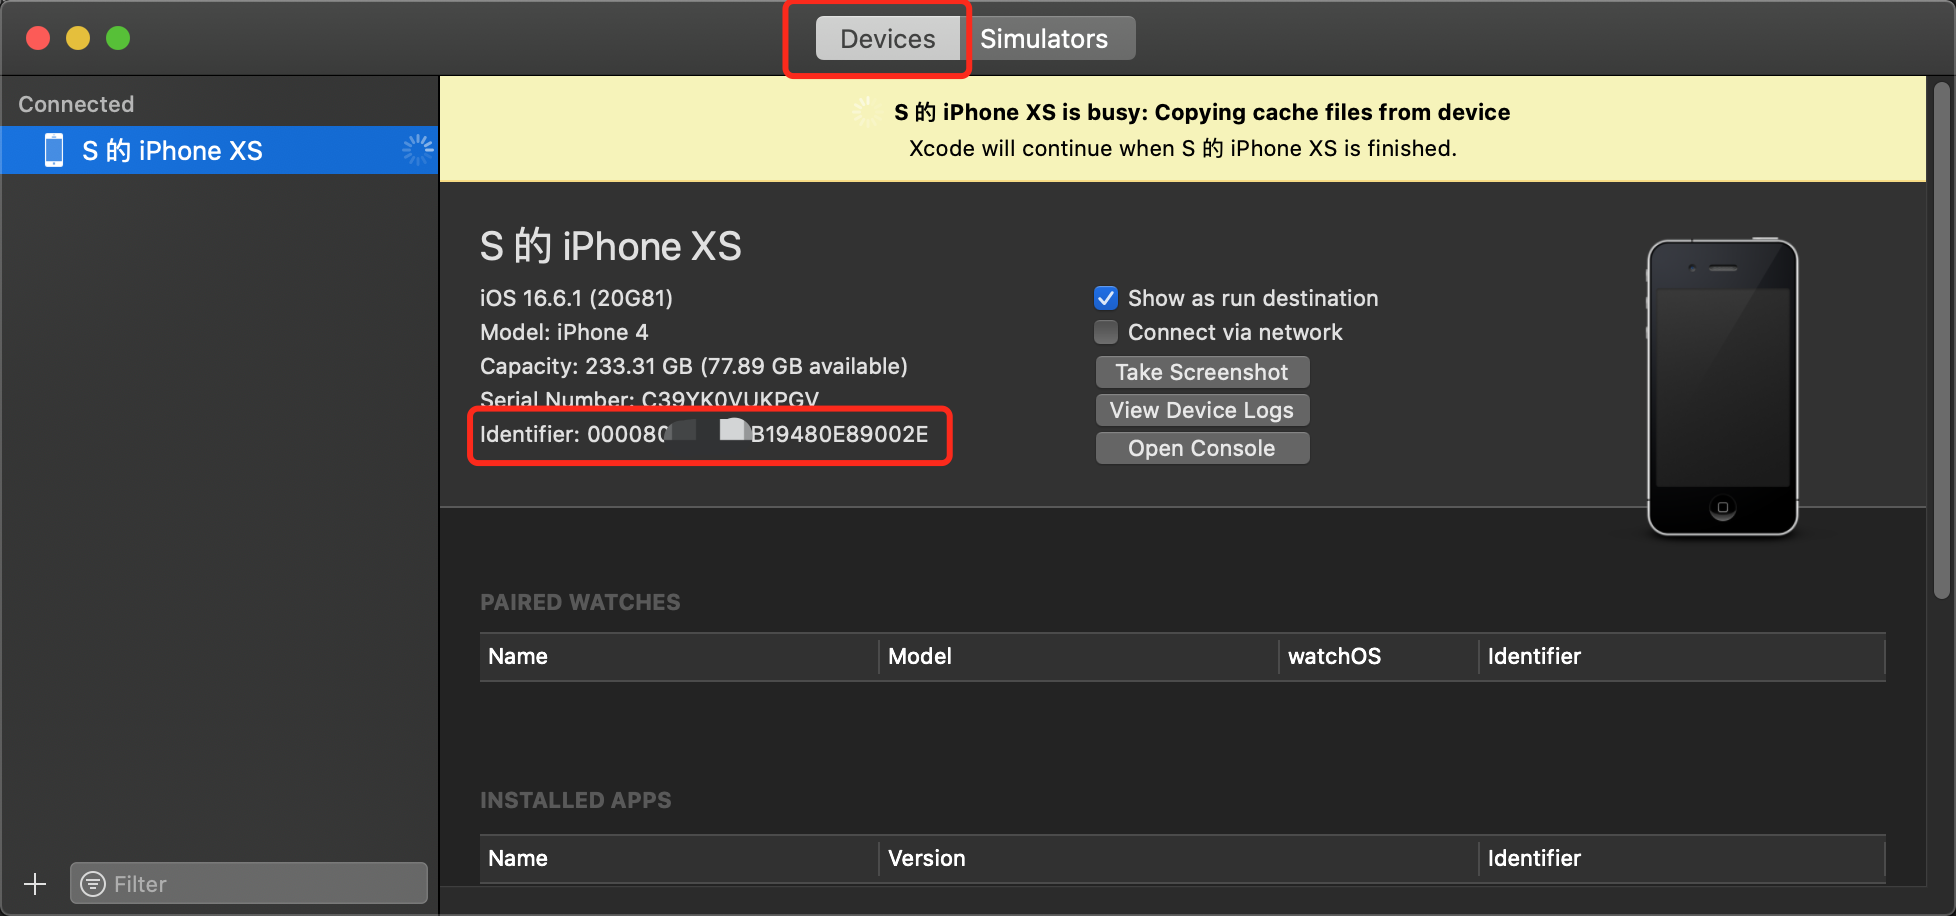The width and height of the screenshot is (1956, 916).
Task: Click the INSTALLED APPS section heading
Action: [x=576, y=800]
